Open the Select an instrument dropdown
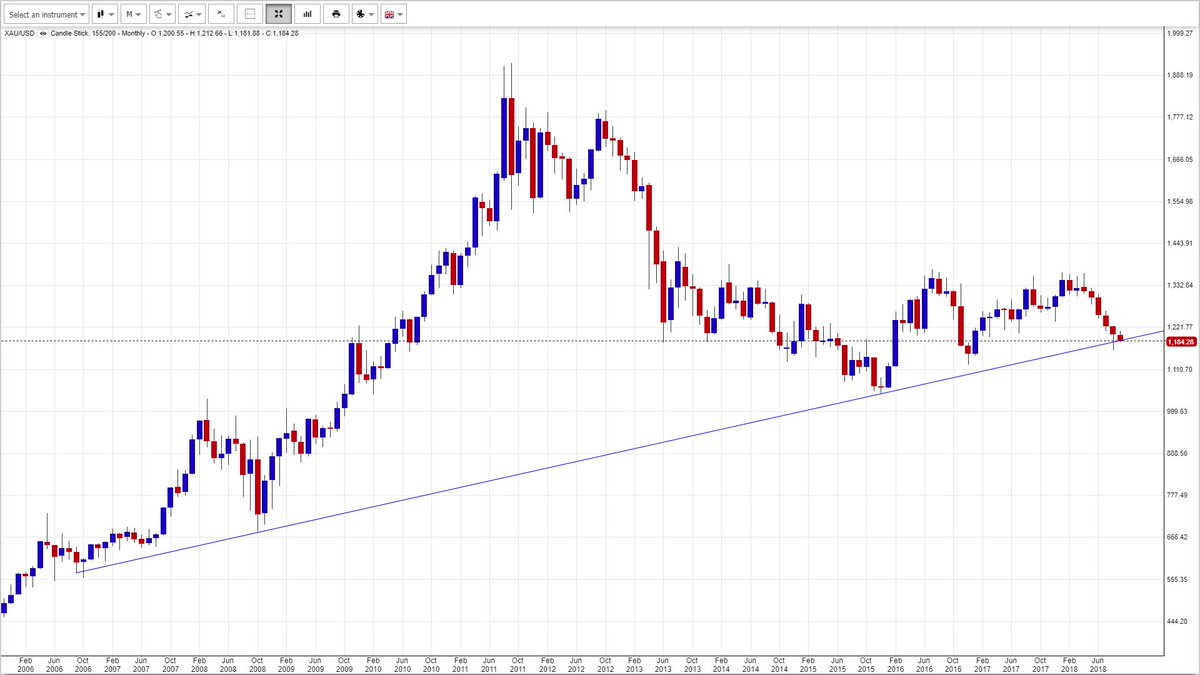The height and width of the screenshot is (675, 1200). coord(47,15)
